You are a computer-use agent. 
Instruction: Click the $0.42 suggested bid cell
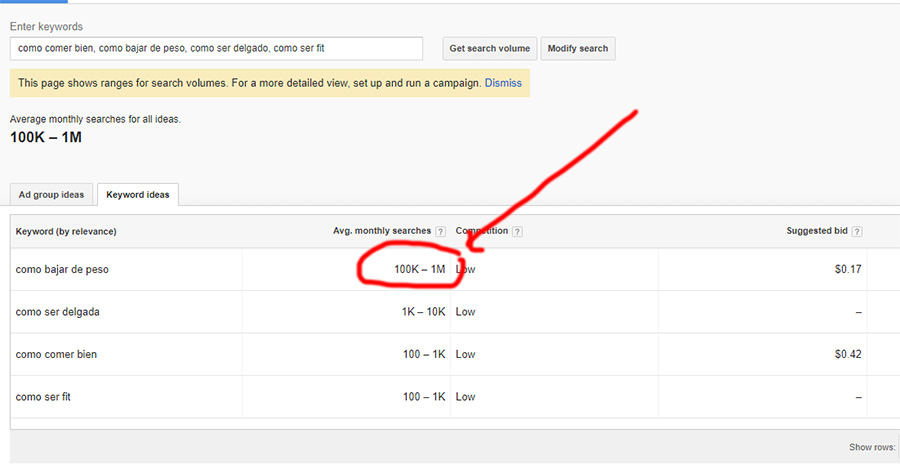pyautogui.click(x=848, y=354)
